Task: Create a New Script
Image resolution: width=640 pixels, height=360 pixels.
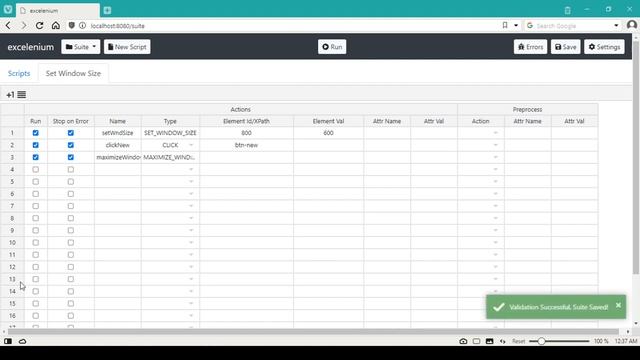Action: (x=127, y=47)
